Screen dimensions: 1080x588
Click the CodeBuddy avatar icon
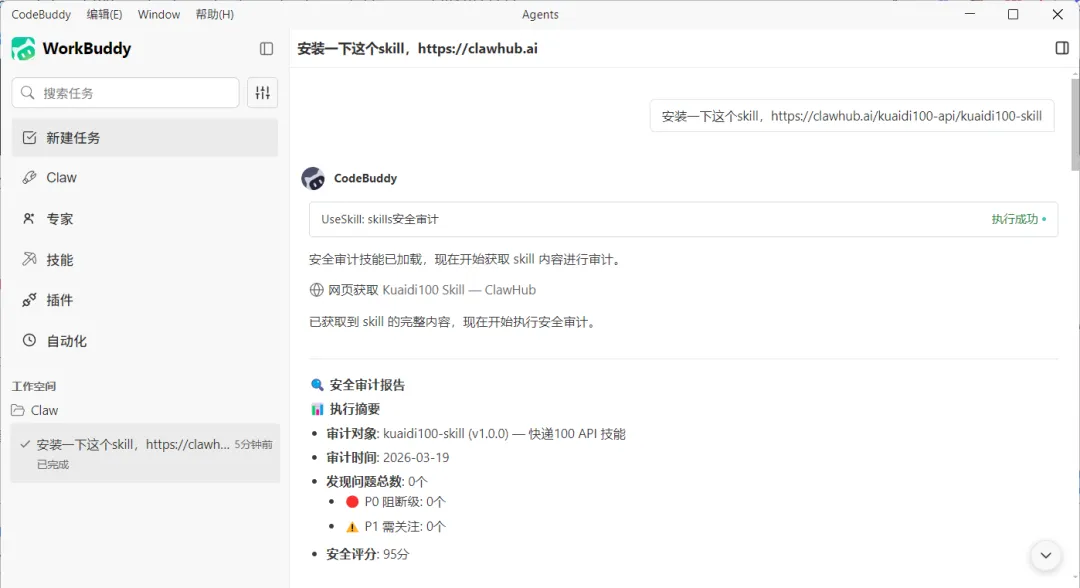[x=313, y=178]
